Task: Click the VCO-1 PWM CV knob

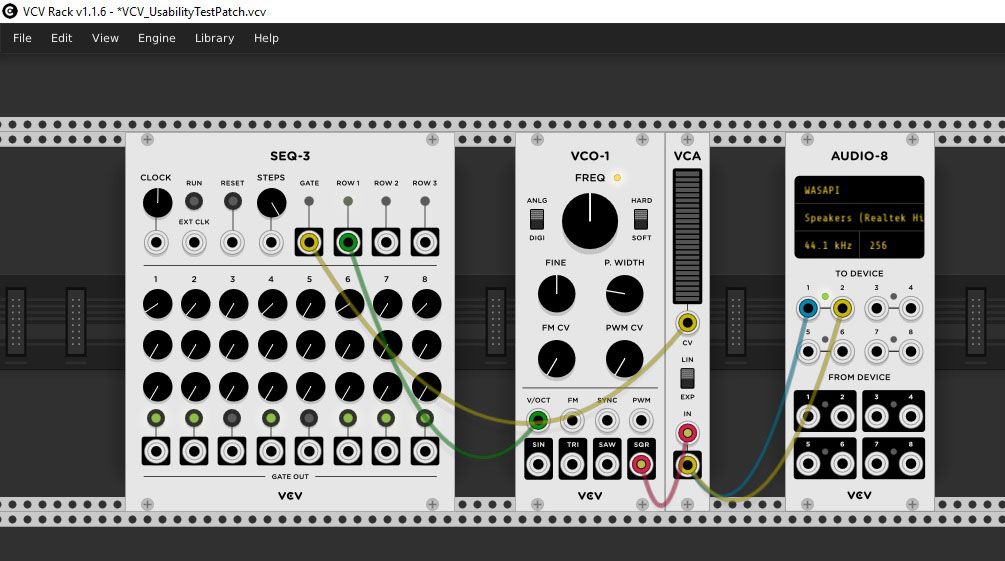Action: [x=624, y=358]
